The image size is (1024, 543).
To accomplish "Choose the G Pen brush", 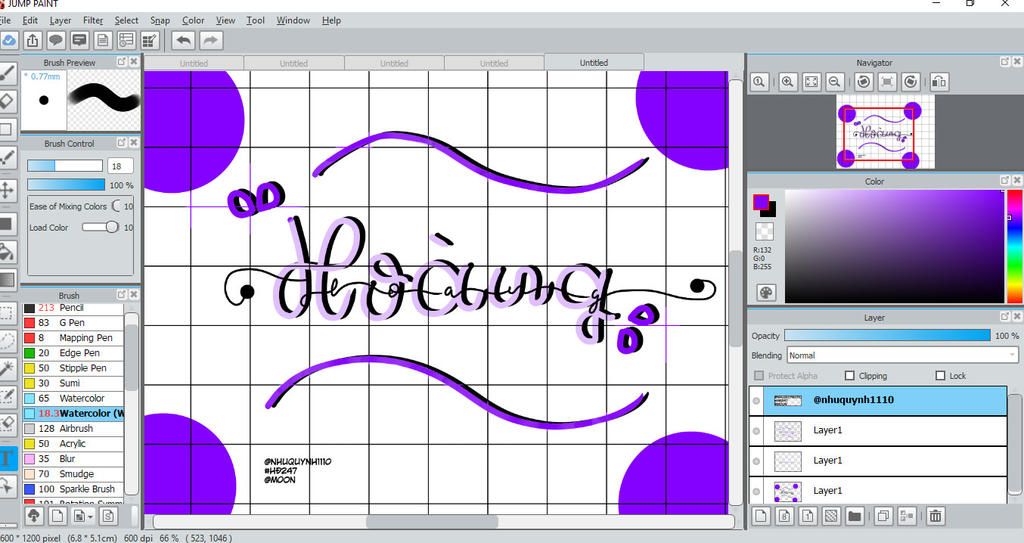I will [x=73, y=323].
